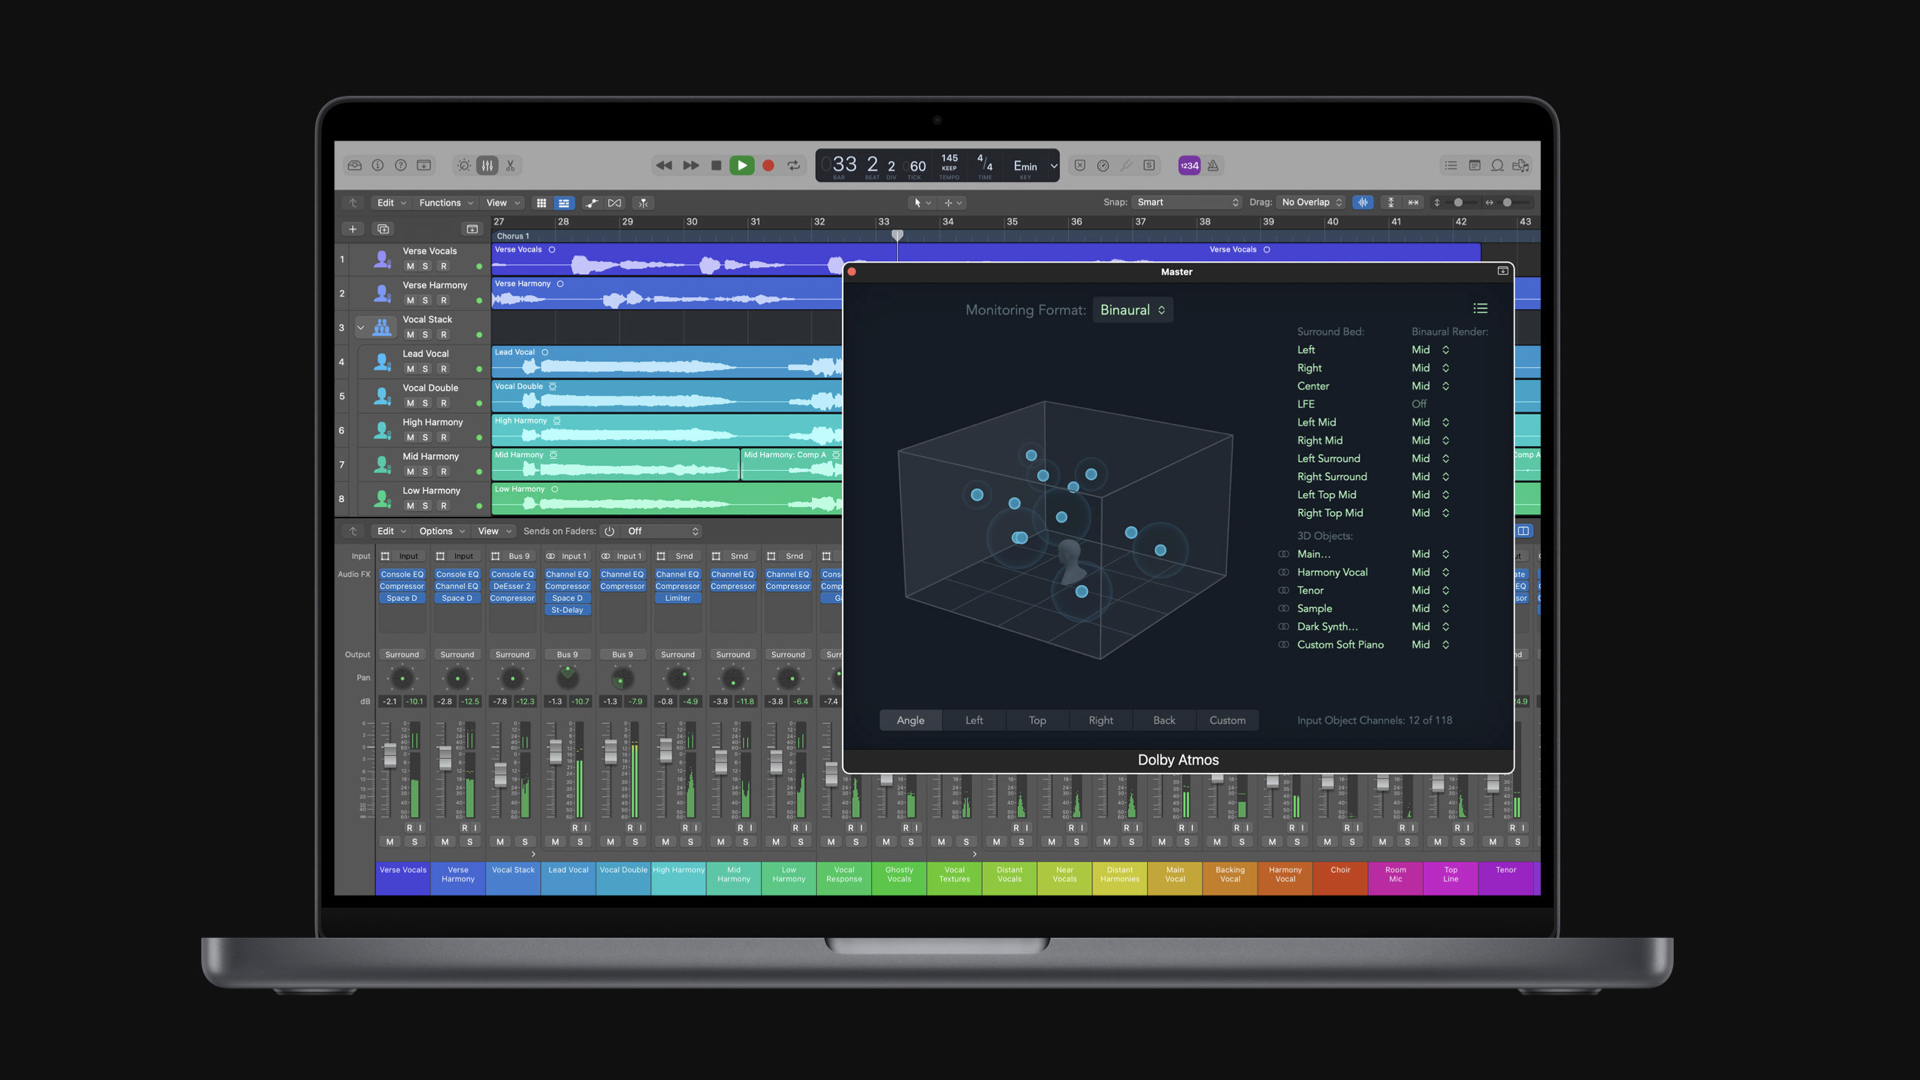Click the Chorus 1 arrangement marker
Viewport: 1920px width, 1080px height.
(x=513, y=236)
